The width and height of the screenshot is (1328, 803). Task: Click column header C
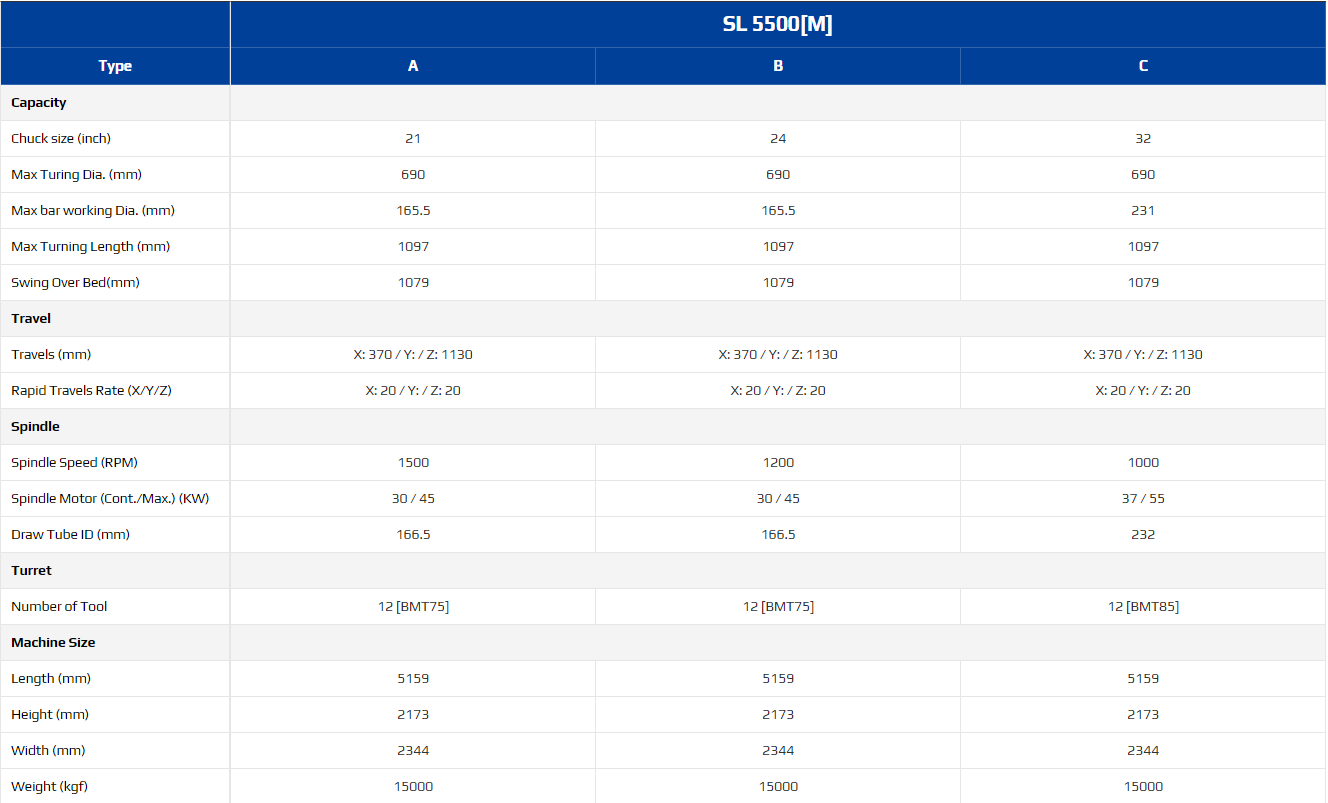tap(1143, 66)
